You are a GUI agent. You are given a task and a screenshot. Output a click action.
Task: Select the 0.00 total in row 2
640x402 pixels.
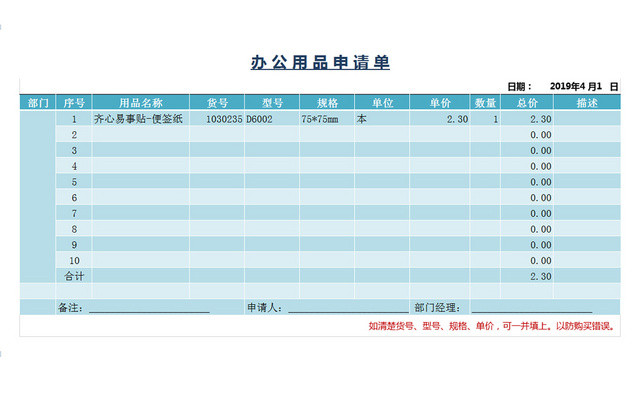coord(527,135)
